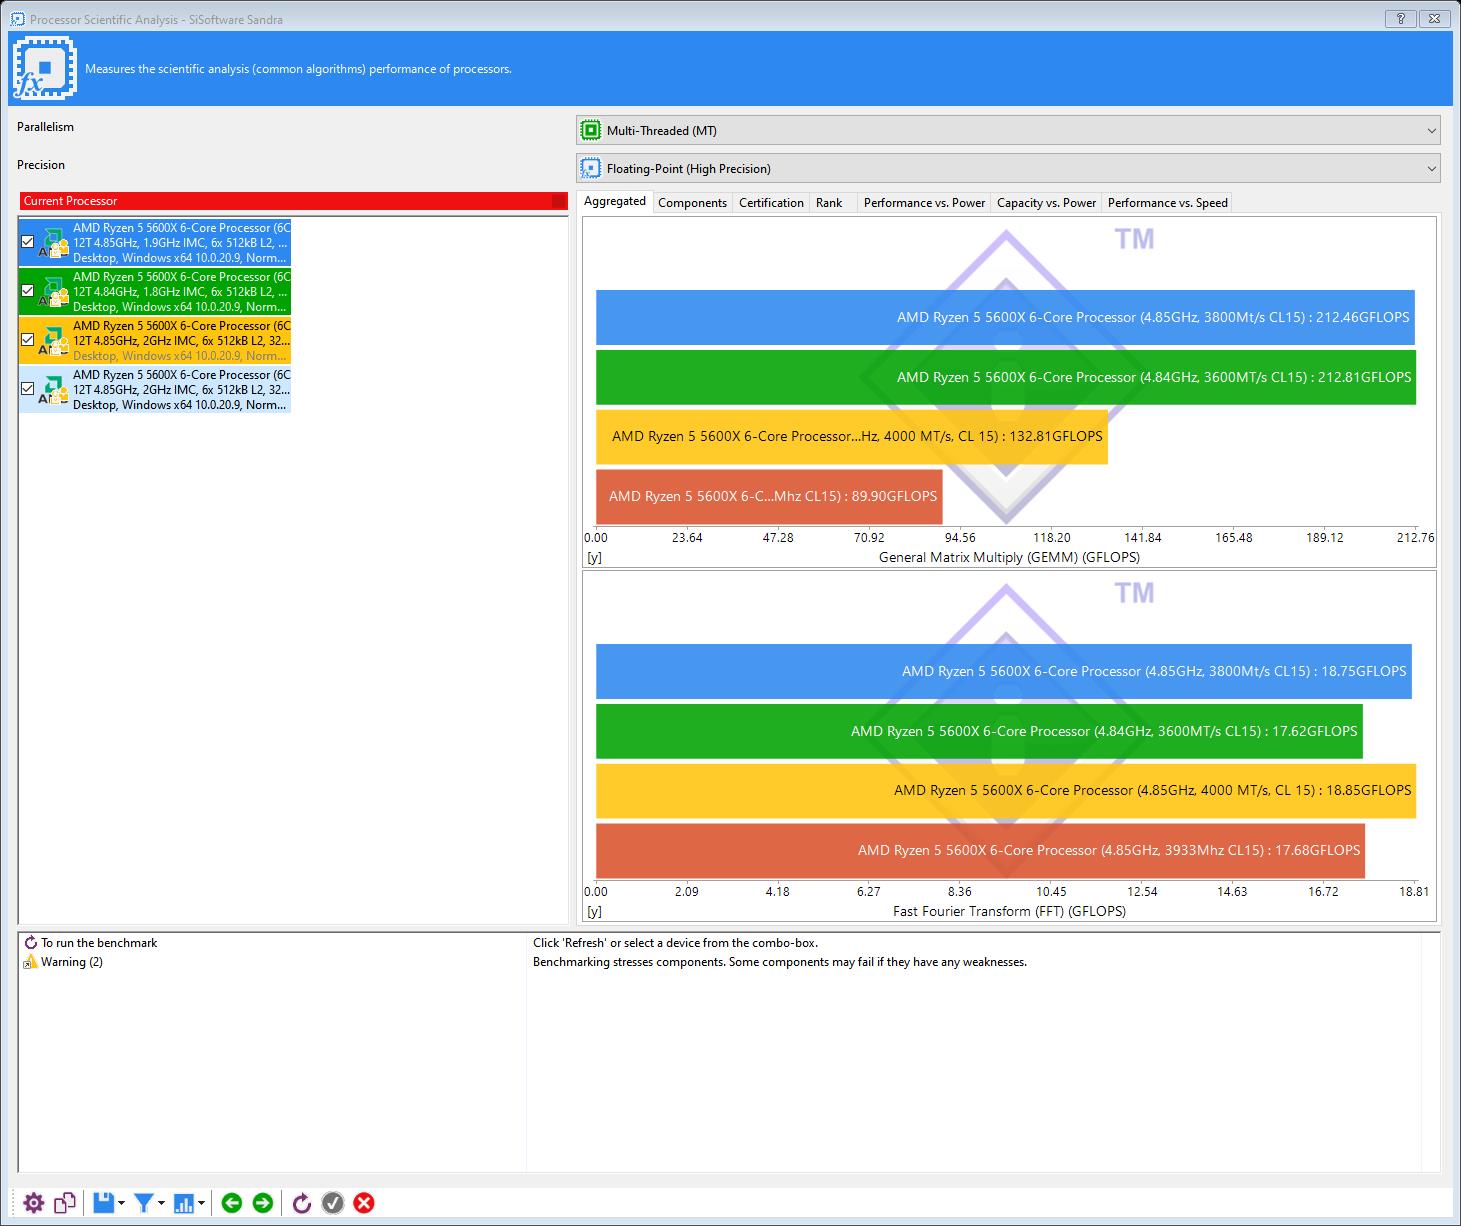Open the Filter icon dropdown arrow
The height and width of the screenshot is (1226, 1461).
click(x=162, y=1203)
